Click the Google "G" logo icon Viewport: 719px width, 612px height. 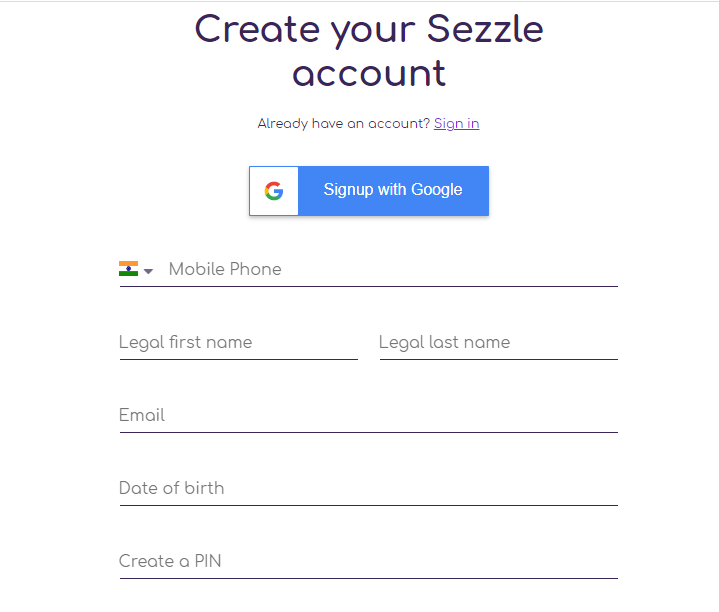point(274,191)
